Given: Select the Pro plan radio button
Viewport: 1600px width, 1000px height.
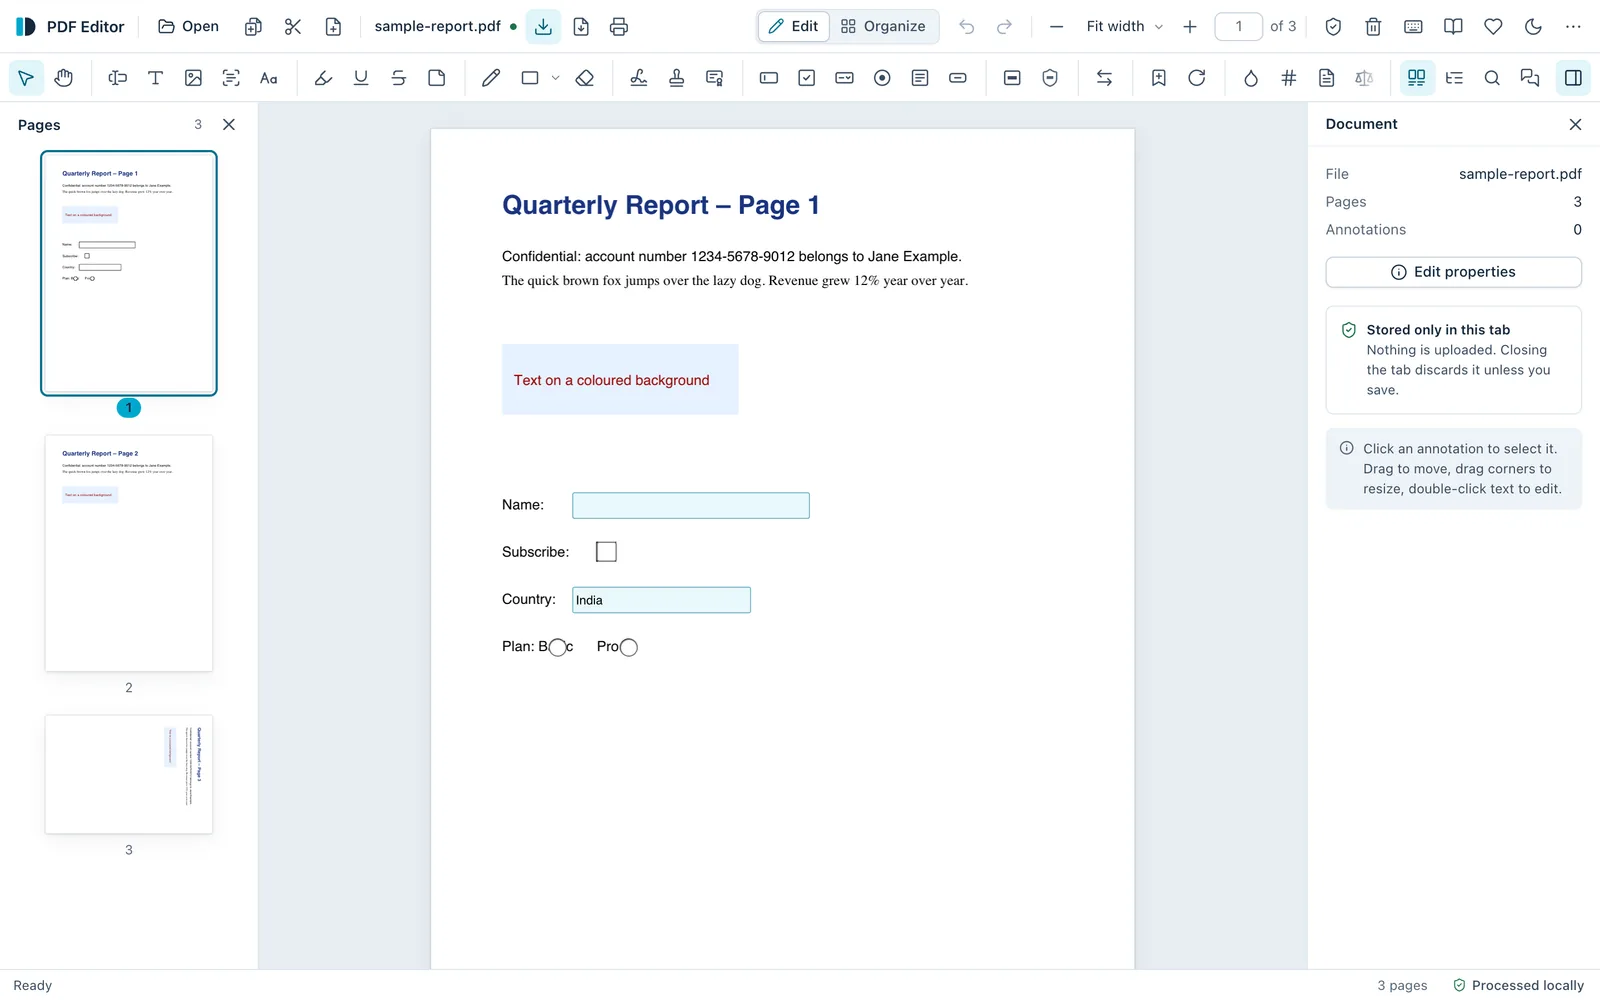Looking at the screenshot, I should coord(629,648).
